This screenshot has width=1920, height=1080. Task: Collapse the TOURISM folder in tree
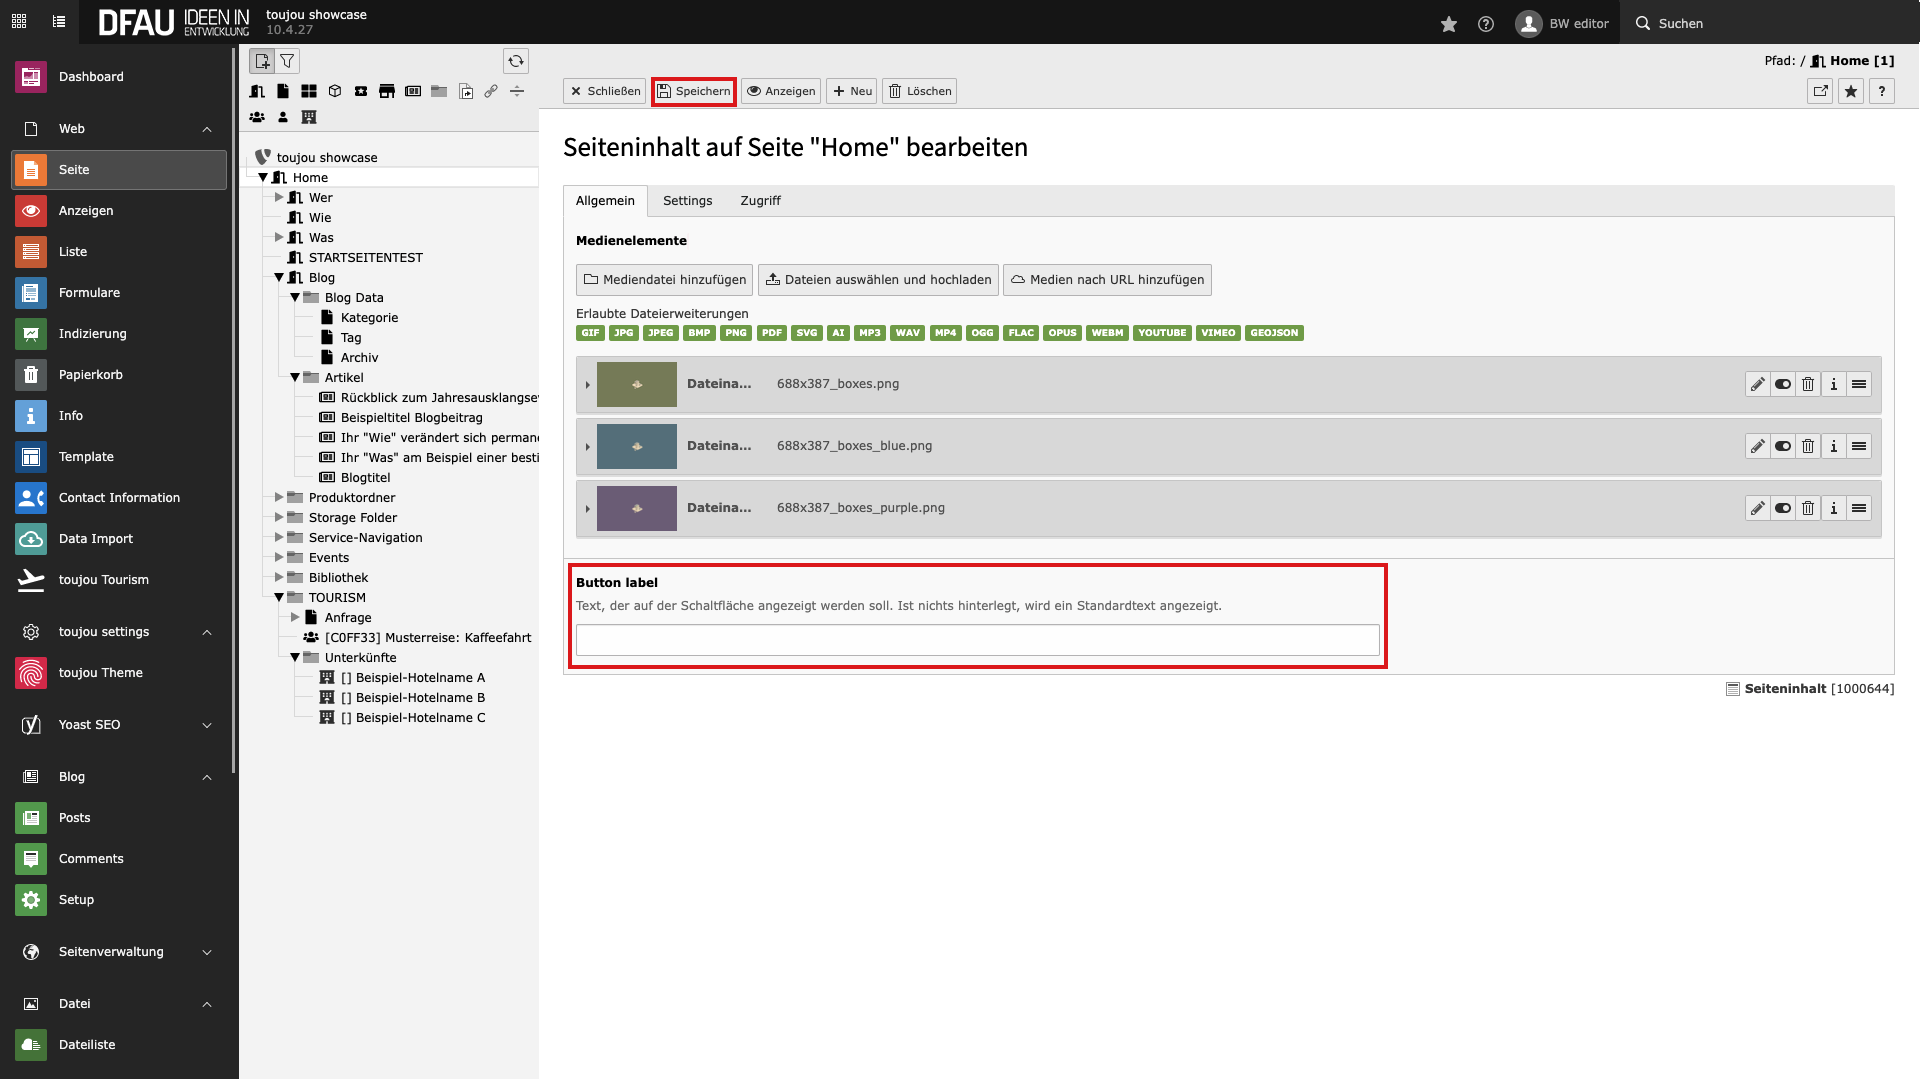click(279, 597)
